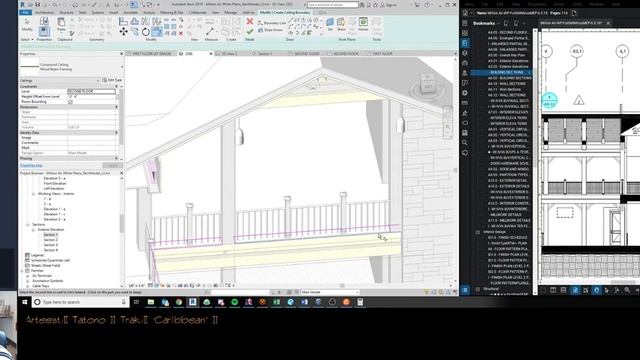Collapse the Constraints section in Properties

coord(117,87)
